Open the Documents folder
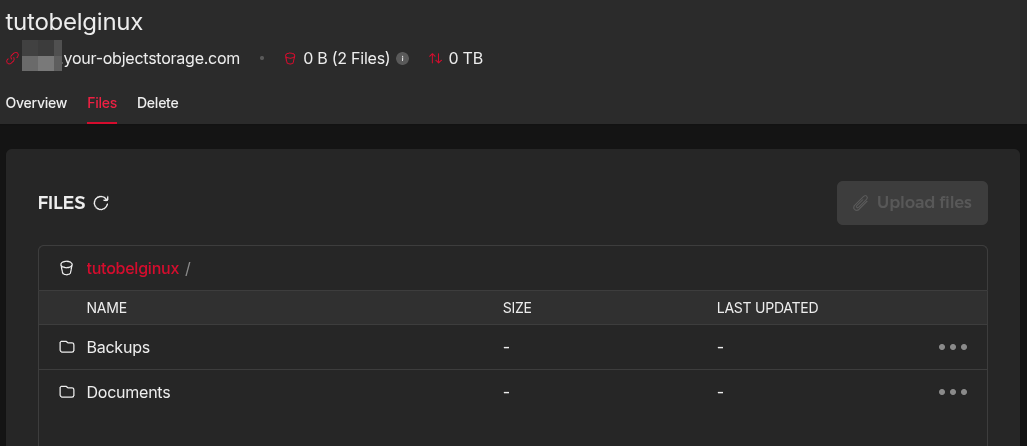The width and height of the screenshot is (1027, 446). click(x=128, y=392)
